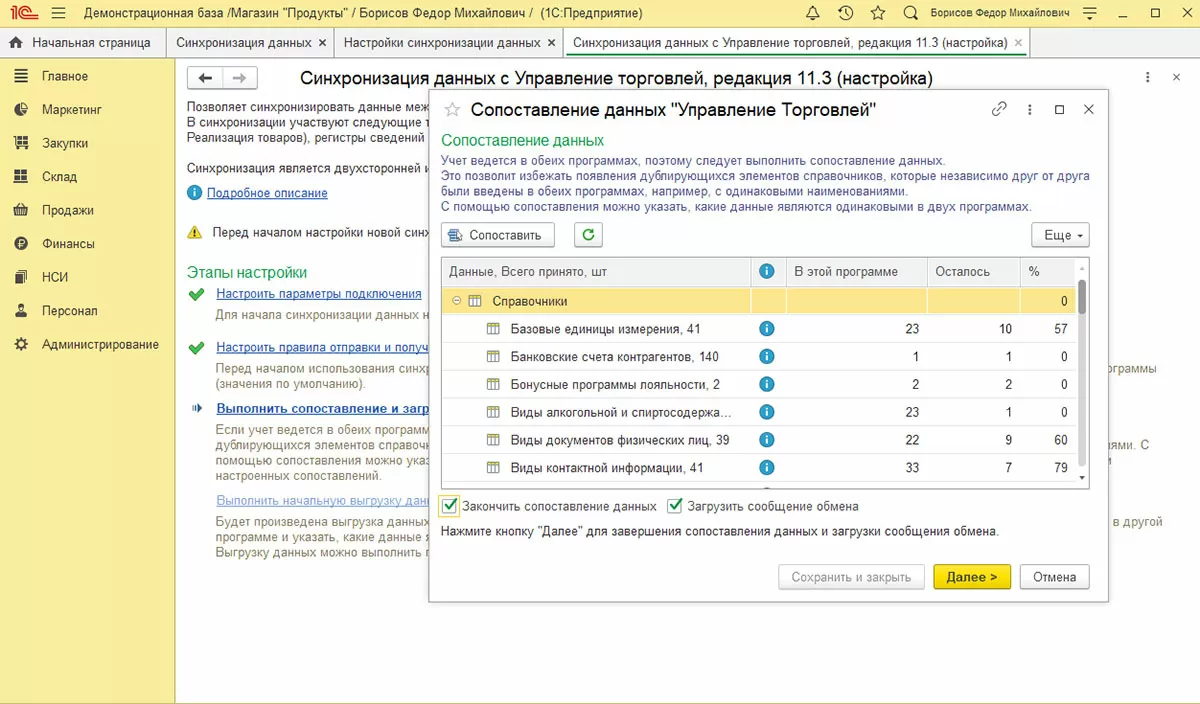
Task: Open the Еще dropdown menu
Action: pyautogui.click(x=1059, y=235)
